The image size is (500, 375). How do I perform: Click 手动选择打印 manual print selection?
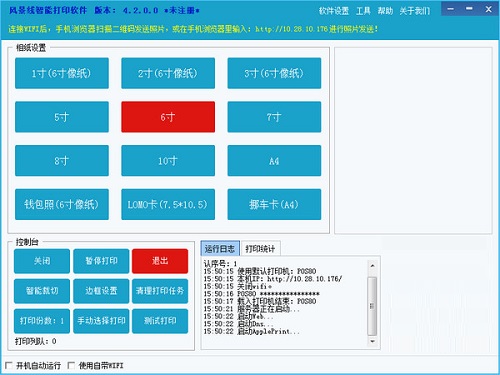[x=101, y=321]
